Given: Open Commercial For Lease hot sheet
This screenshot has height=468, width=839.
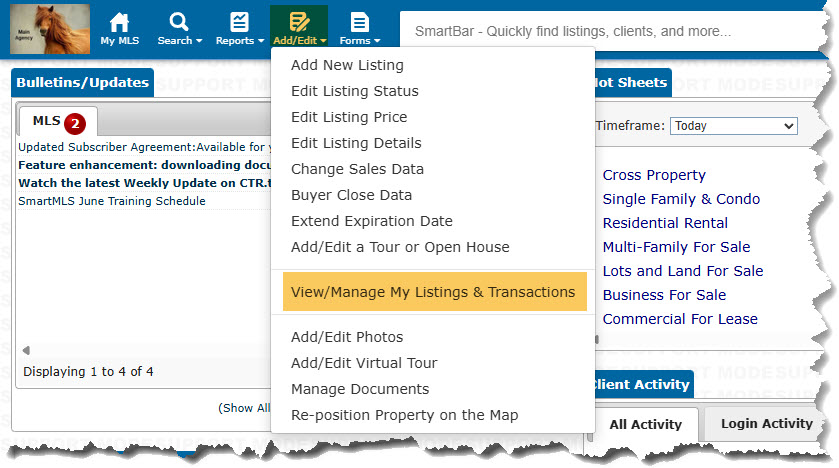Looking at the screenshot, I should 680,319.
